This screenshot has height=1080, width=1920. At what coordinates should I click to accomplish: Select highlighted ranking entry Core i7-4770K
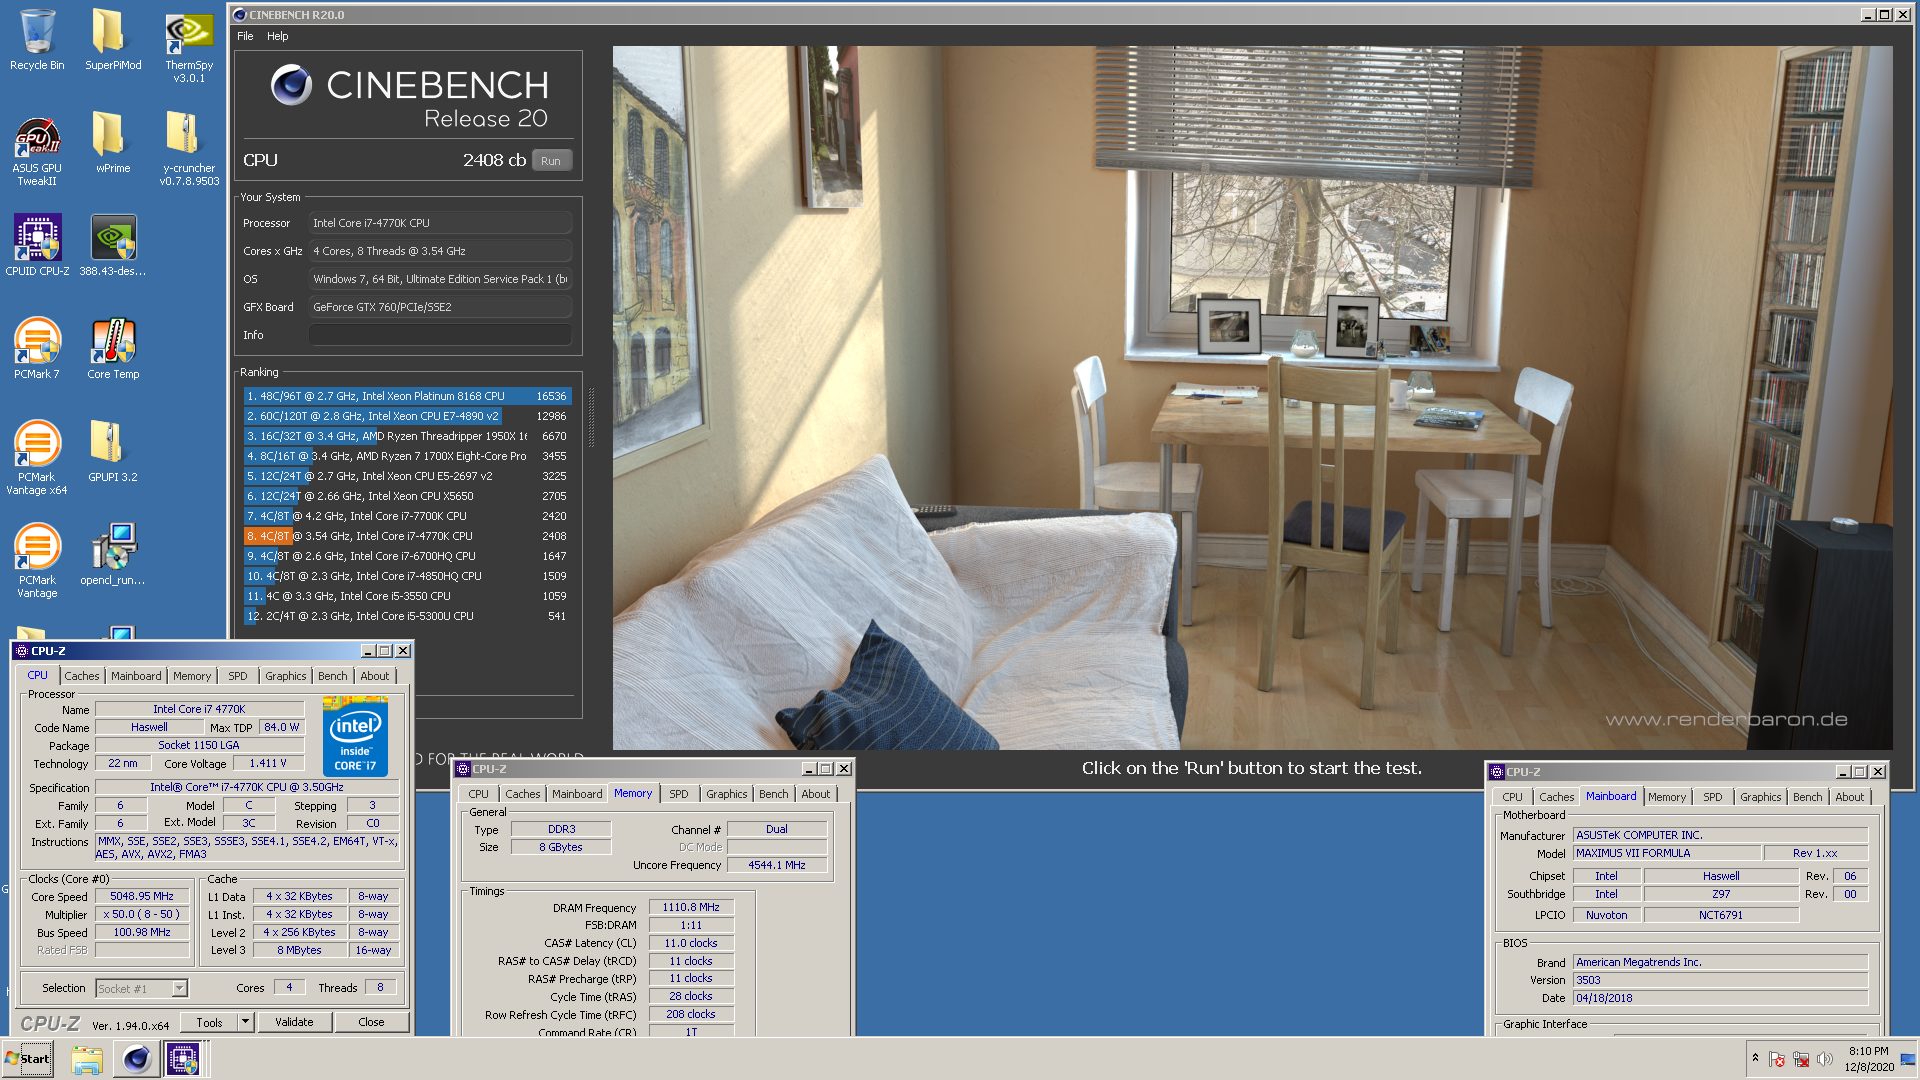pyautogui.click(x=407, y=536)
